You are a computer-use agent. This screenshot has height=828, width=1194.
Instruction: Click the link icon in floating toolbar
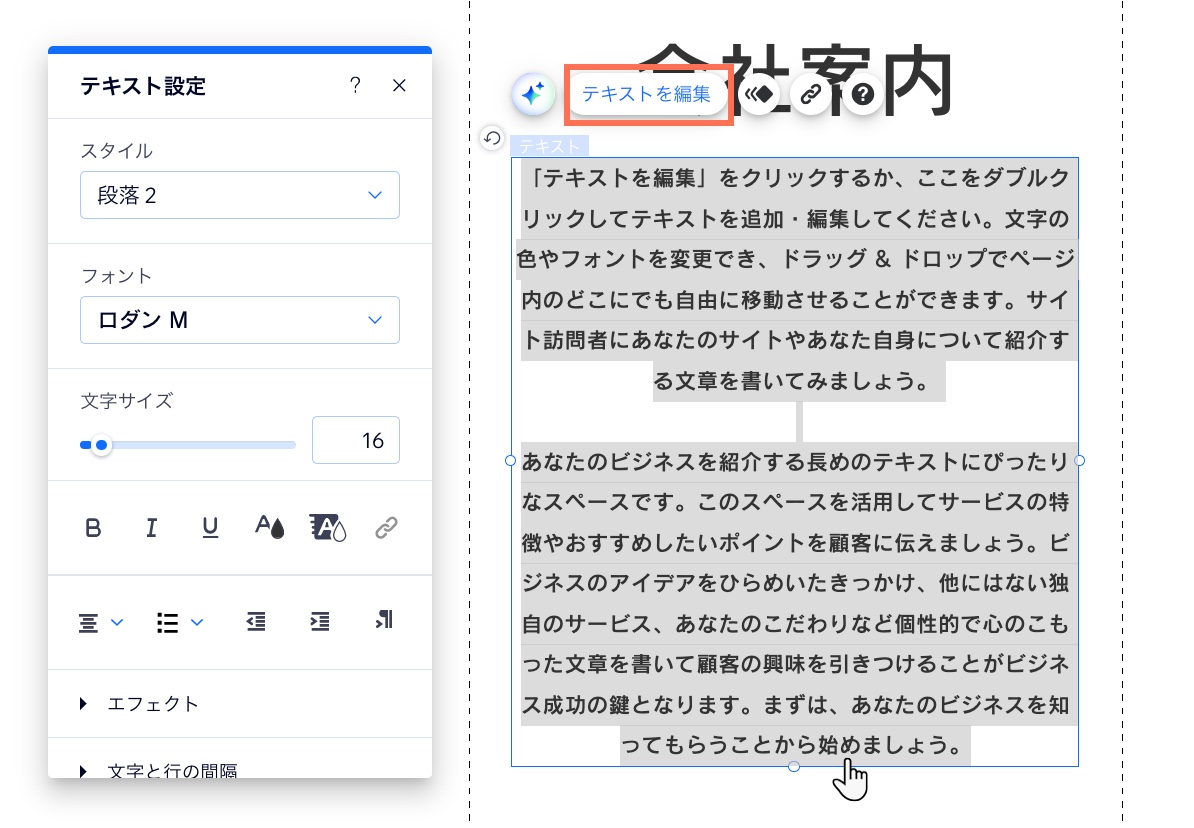click(x=811, y=95)
